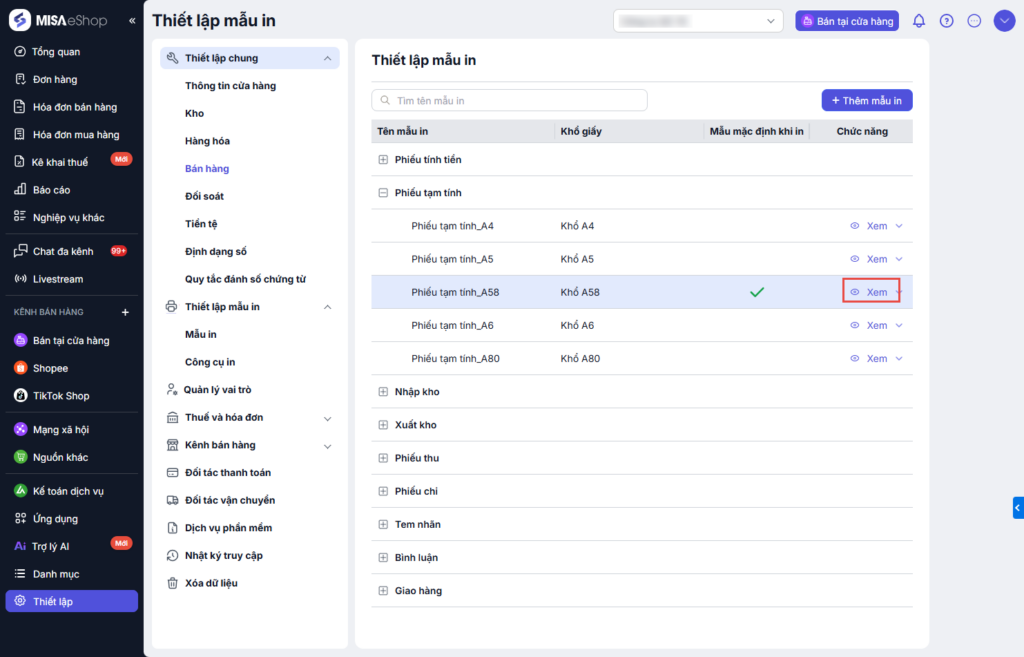Click the plus icon beside KÊNH BÁN HÀNG
Image resolution: width=1024 pixels, height=657 pixels.
[125, 313]
